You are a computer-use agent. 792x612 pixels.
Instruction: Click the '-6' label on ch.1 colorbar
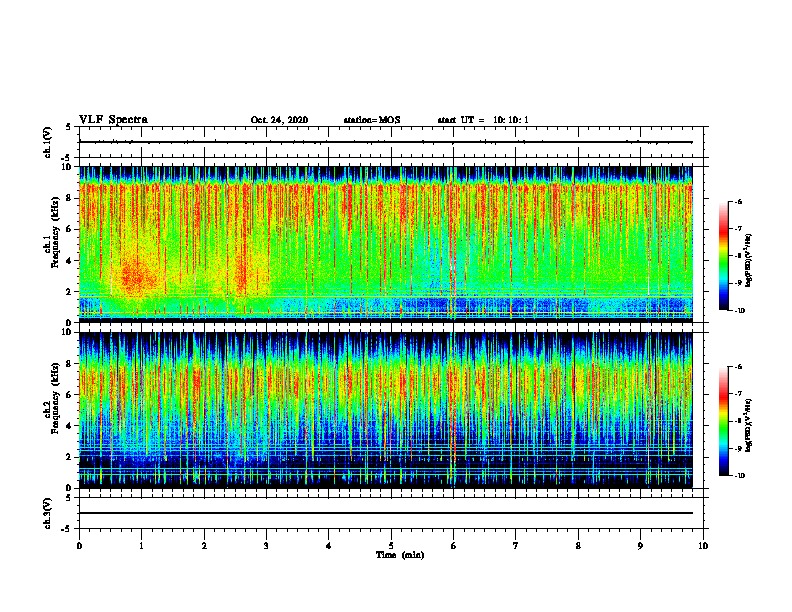point(737,201)
